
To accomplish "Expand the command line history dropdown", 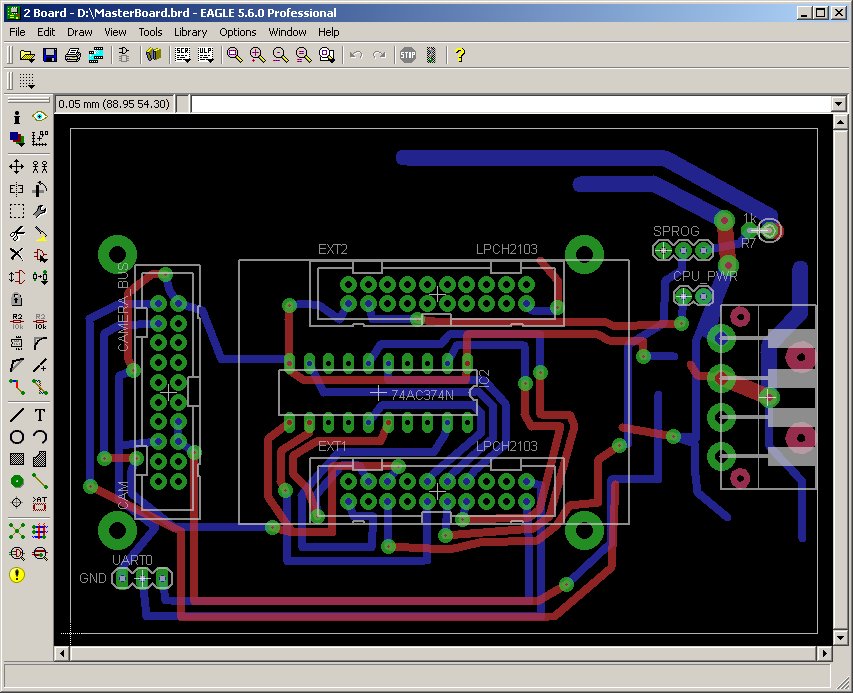I will pos(838,104).
